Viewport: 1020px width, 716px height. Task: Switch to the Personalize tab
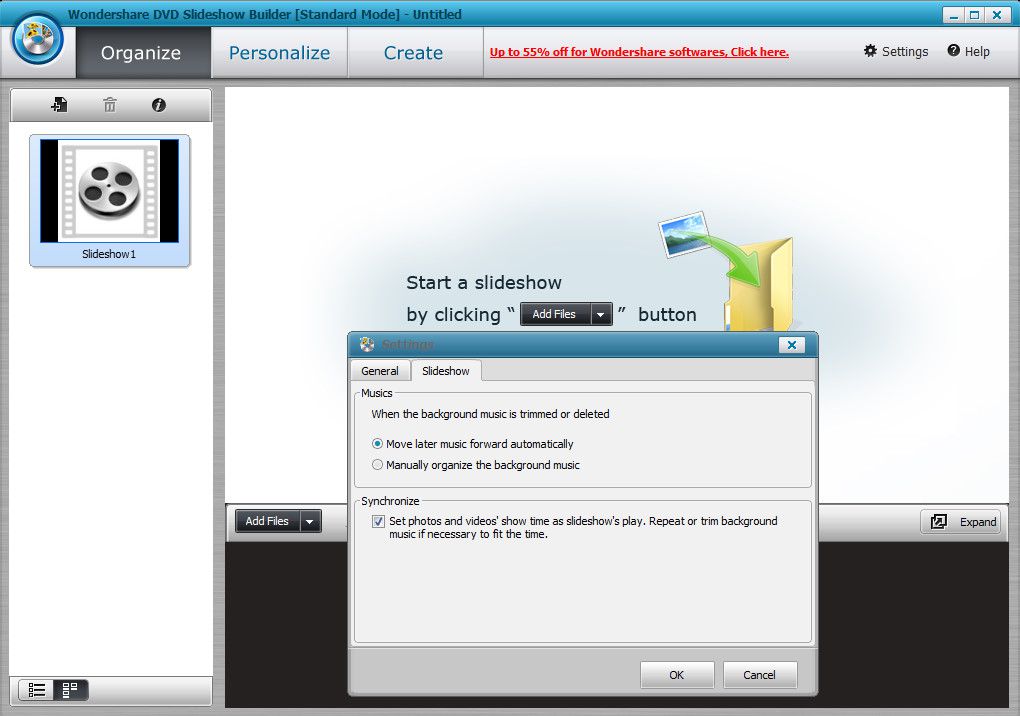[279, 53]
